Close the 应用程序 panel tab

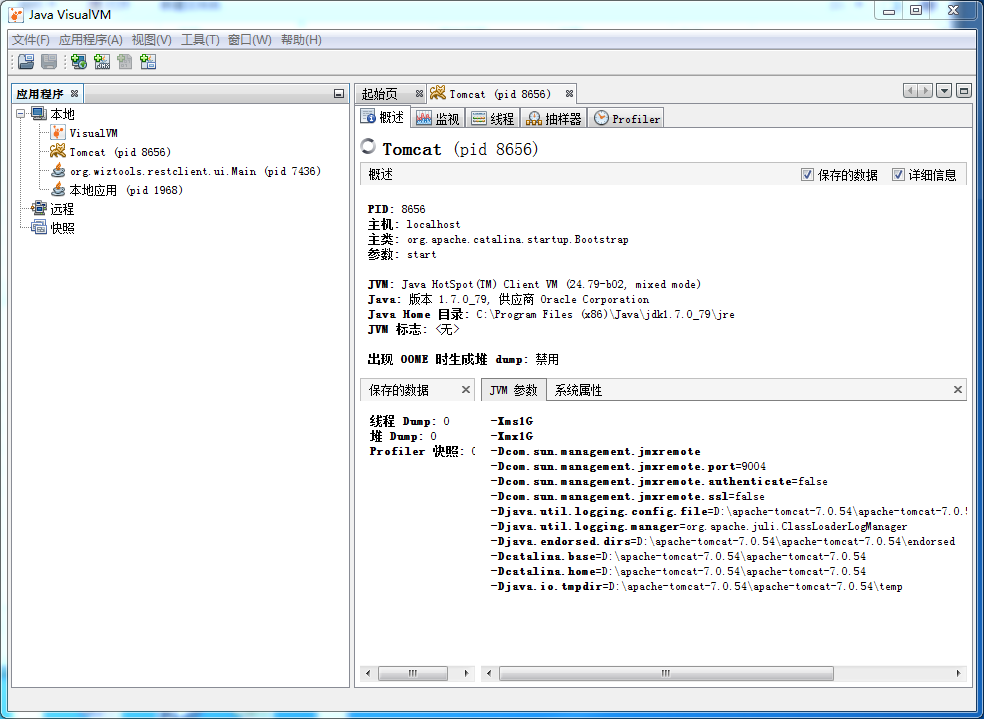[x=74, y=93]
